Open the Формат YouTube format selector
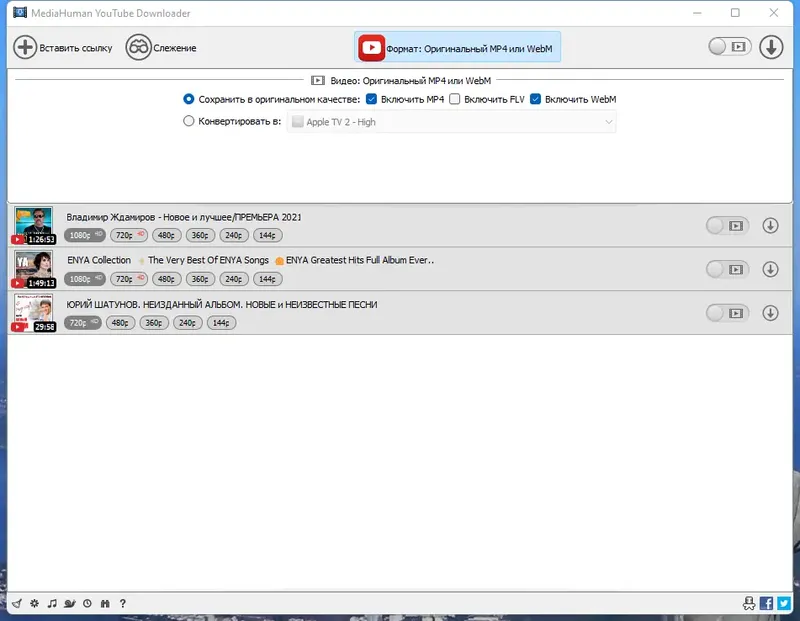800x621 pixels. pos(457,47)
